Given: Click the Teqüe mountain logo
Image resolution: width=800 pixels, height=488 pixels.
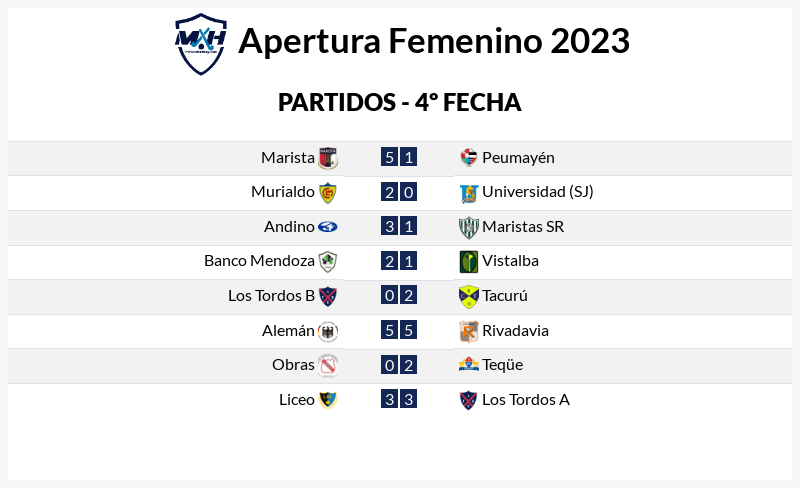Looking at the screenshot, I should coord(468,364).
